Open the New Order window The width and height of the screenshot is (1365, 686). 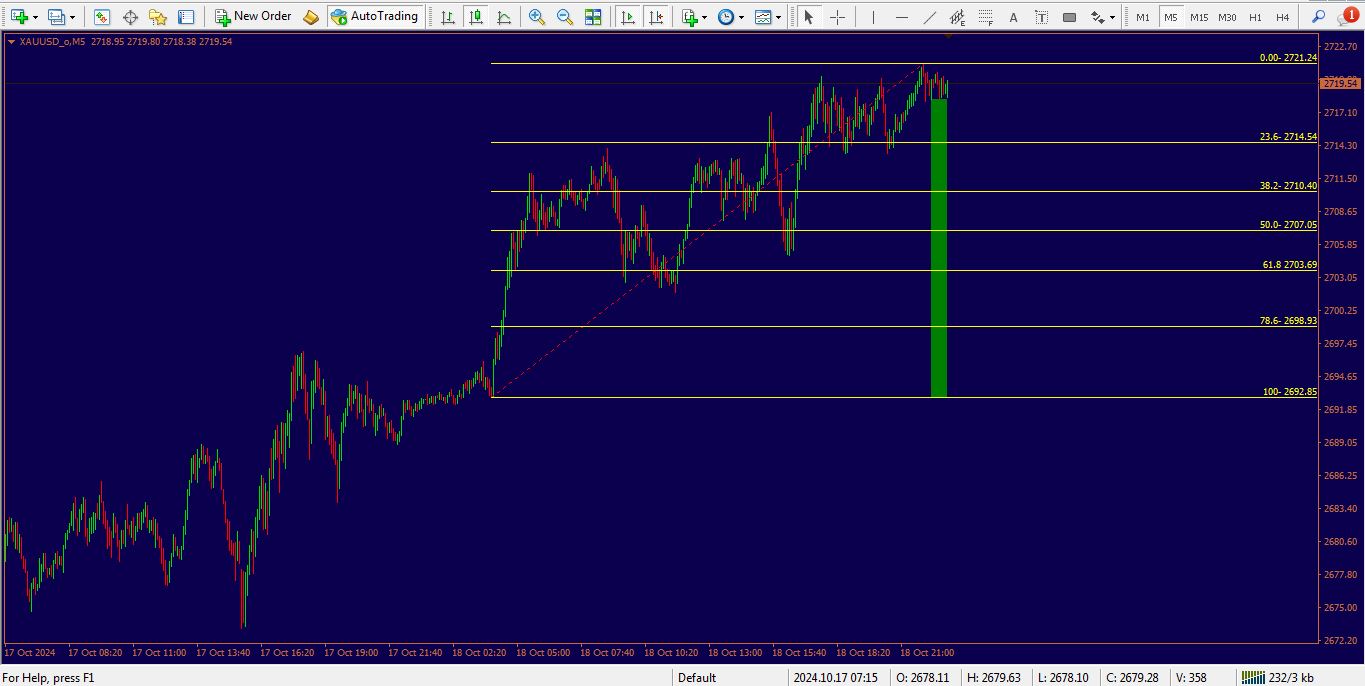253,16
